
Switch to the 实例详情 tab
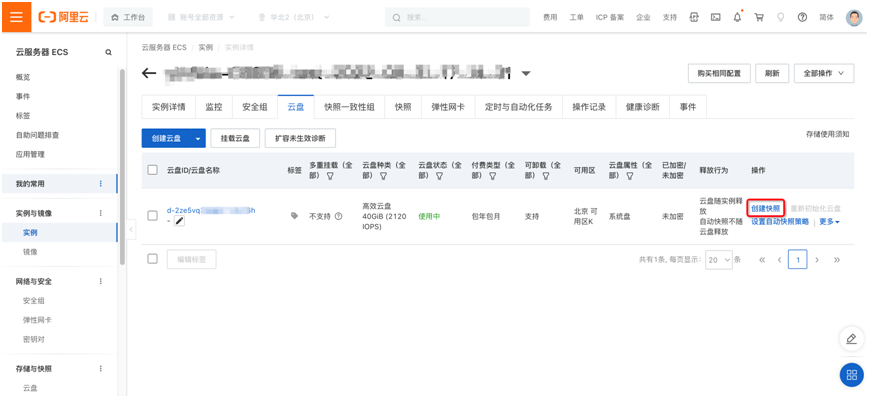pos(168,107)
